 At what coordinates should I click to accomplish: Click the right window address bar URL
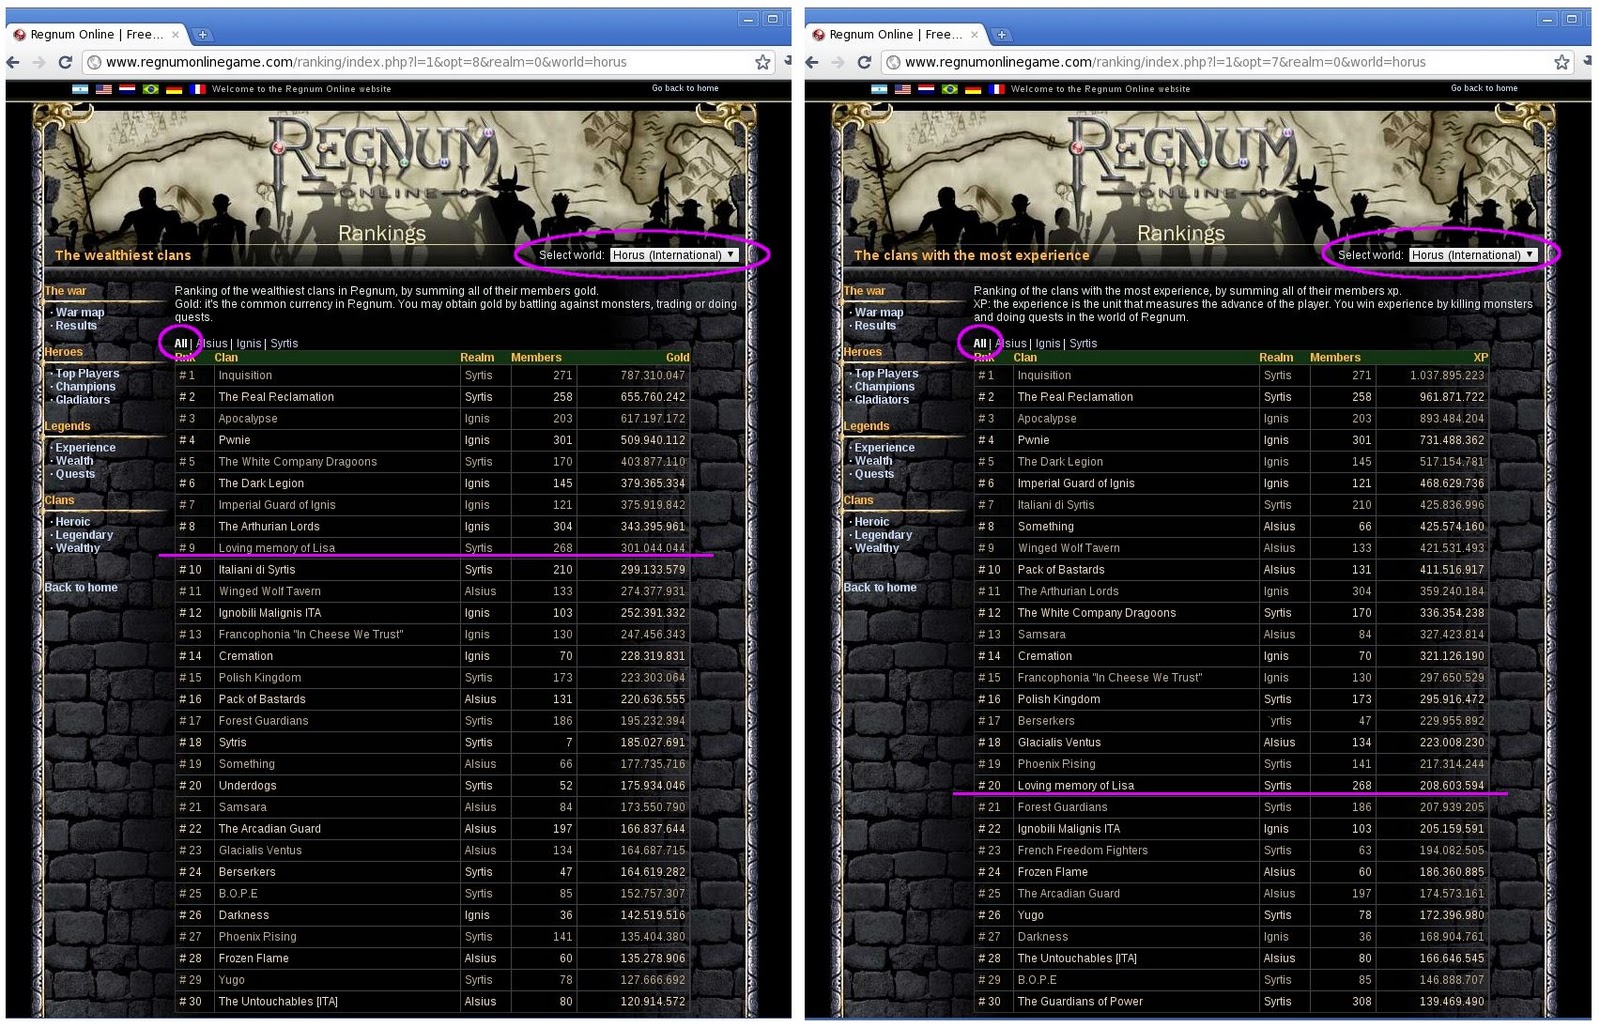(1165, 62)
